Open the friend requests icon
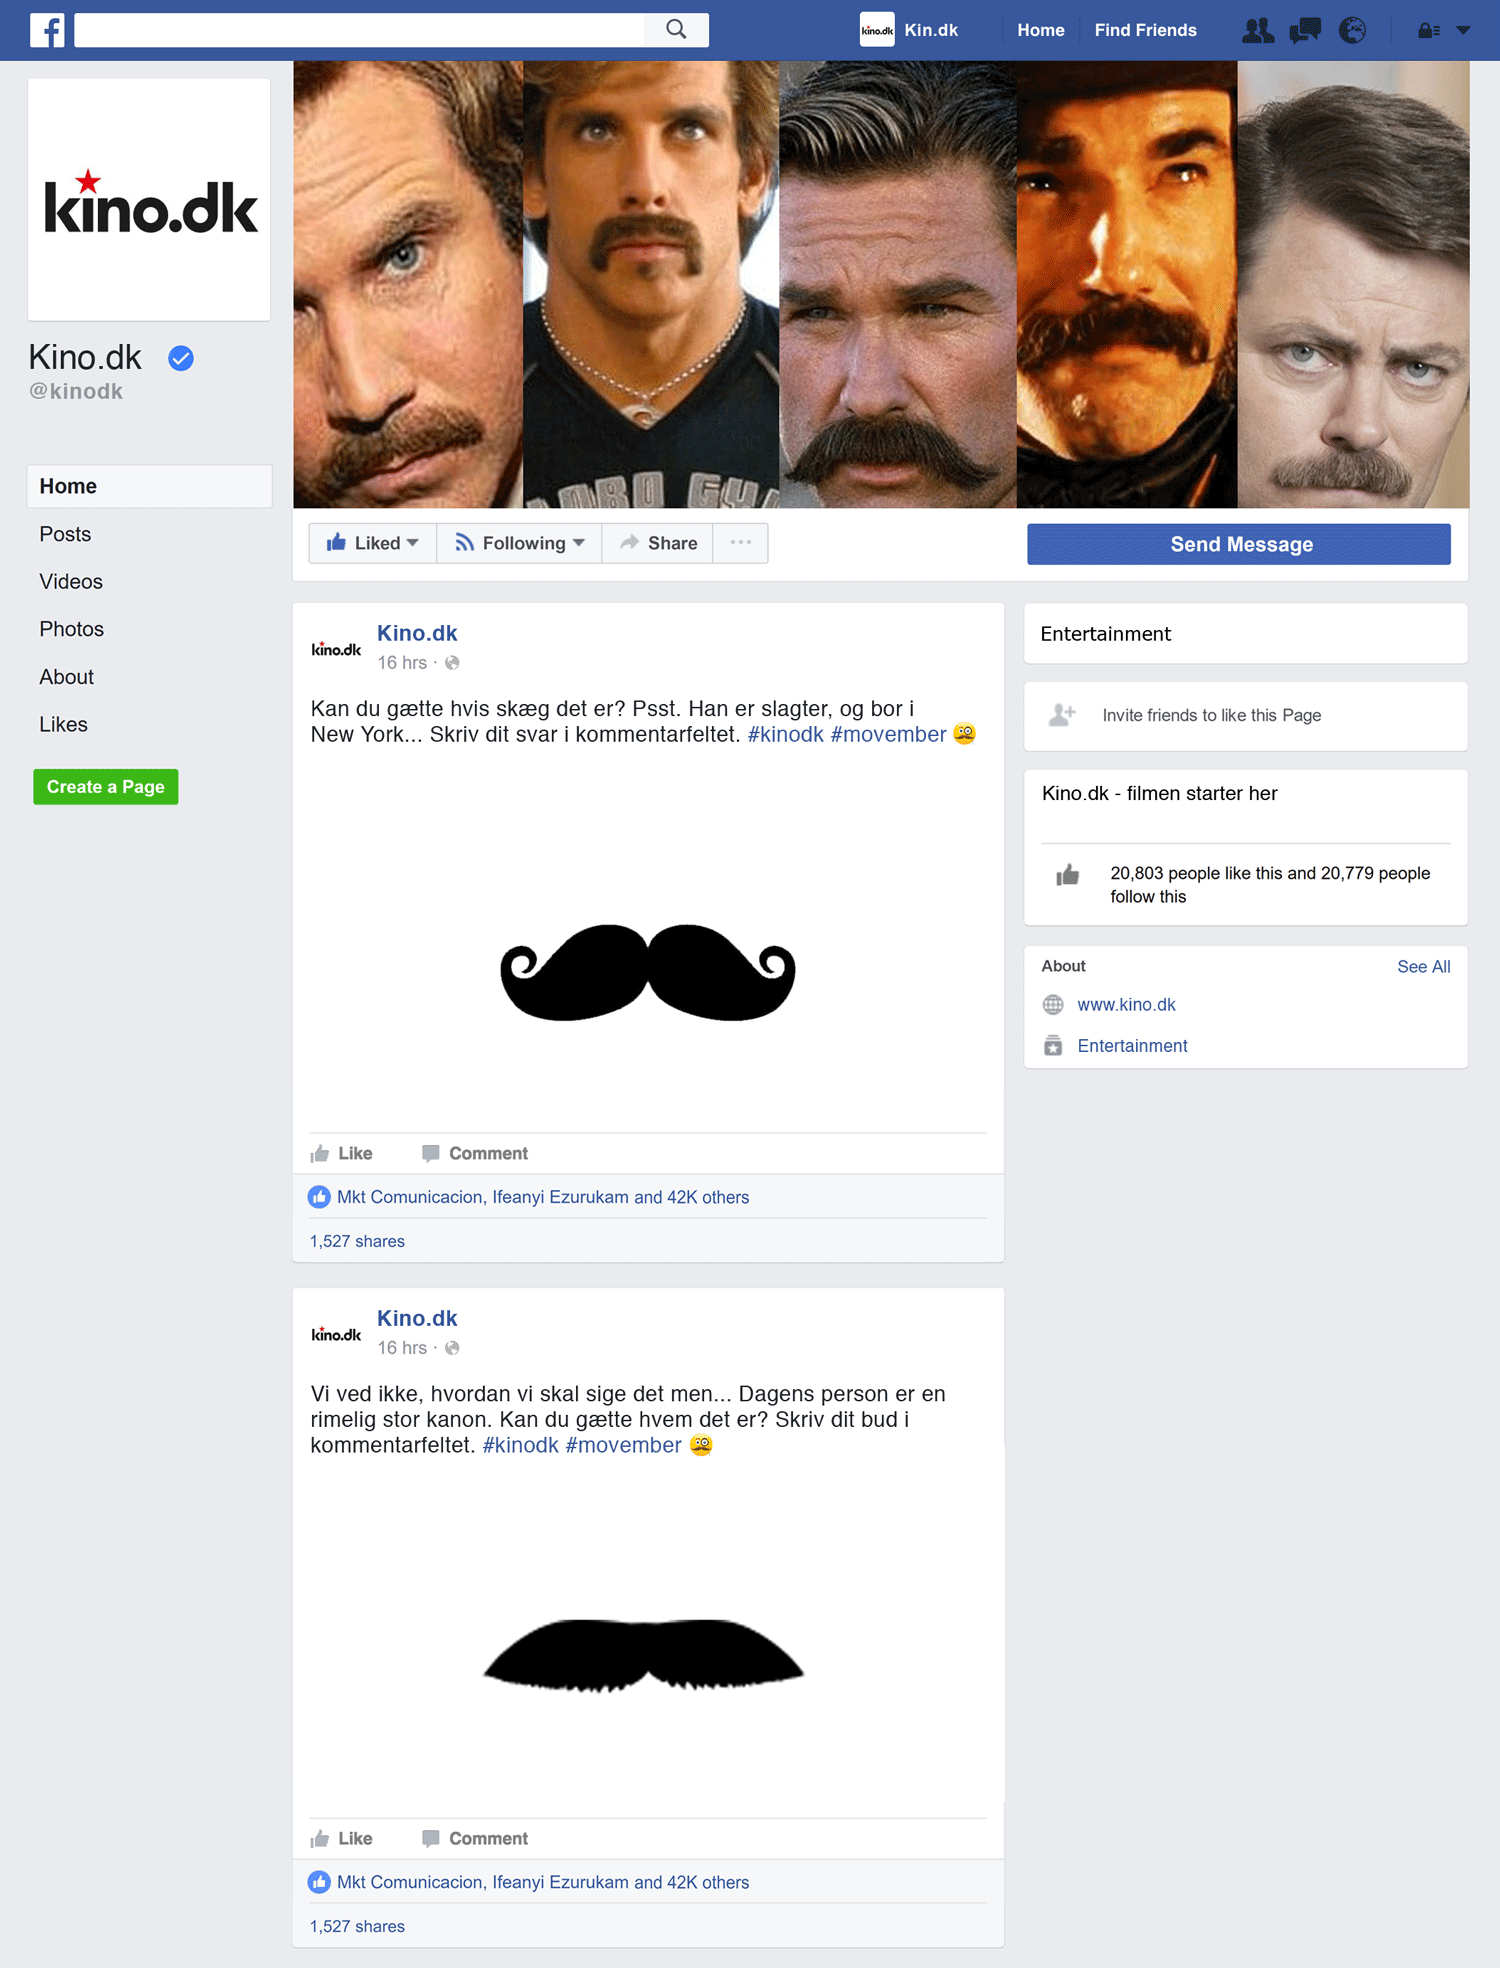 1258,31
